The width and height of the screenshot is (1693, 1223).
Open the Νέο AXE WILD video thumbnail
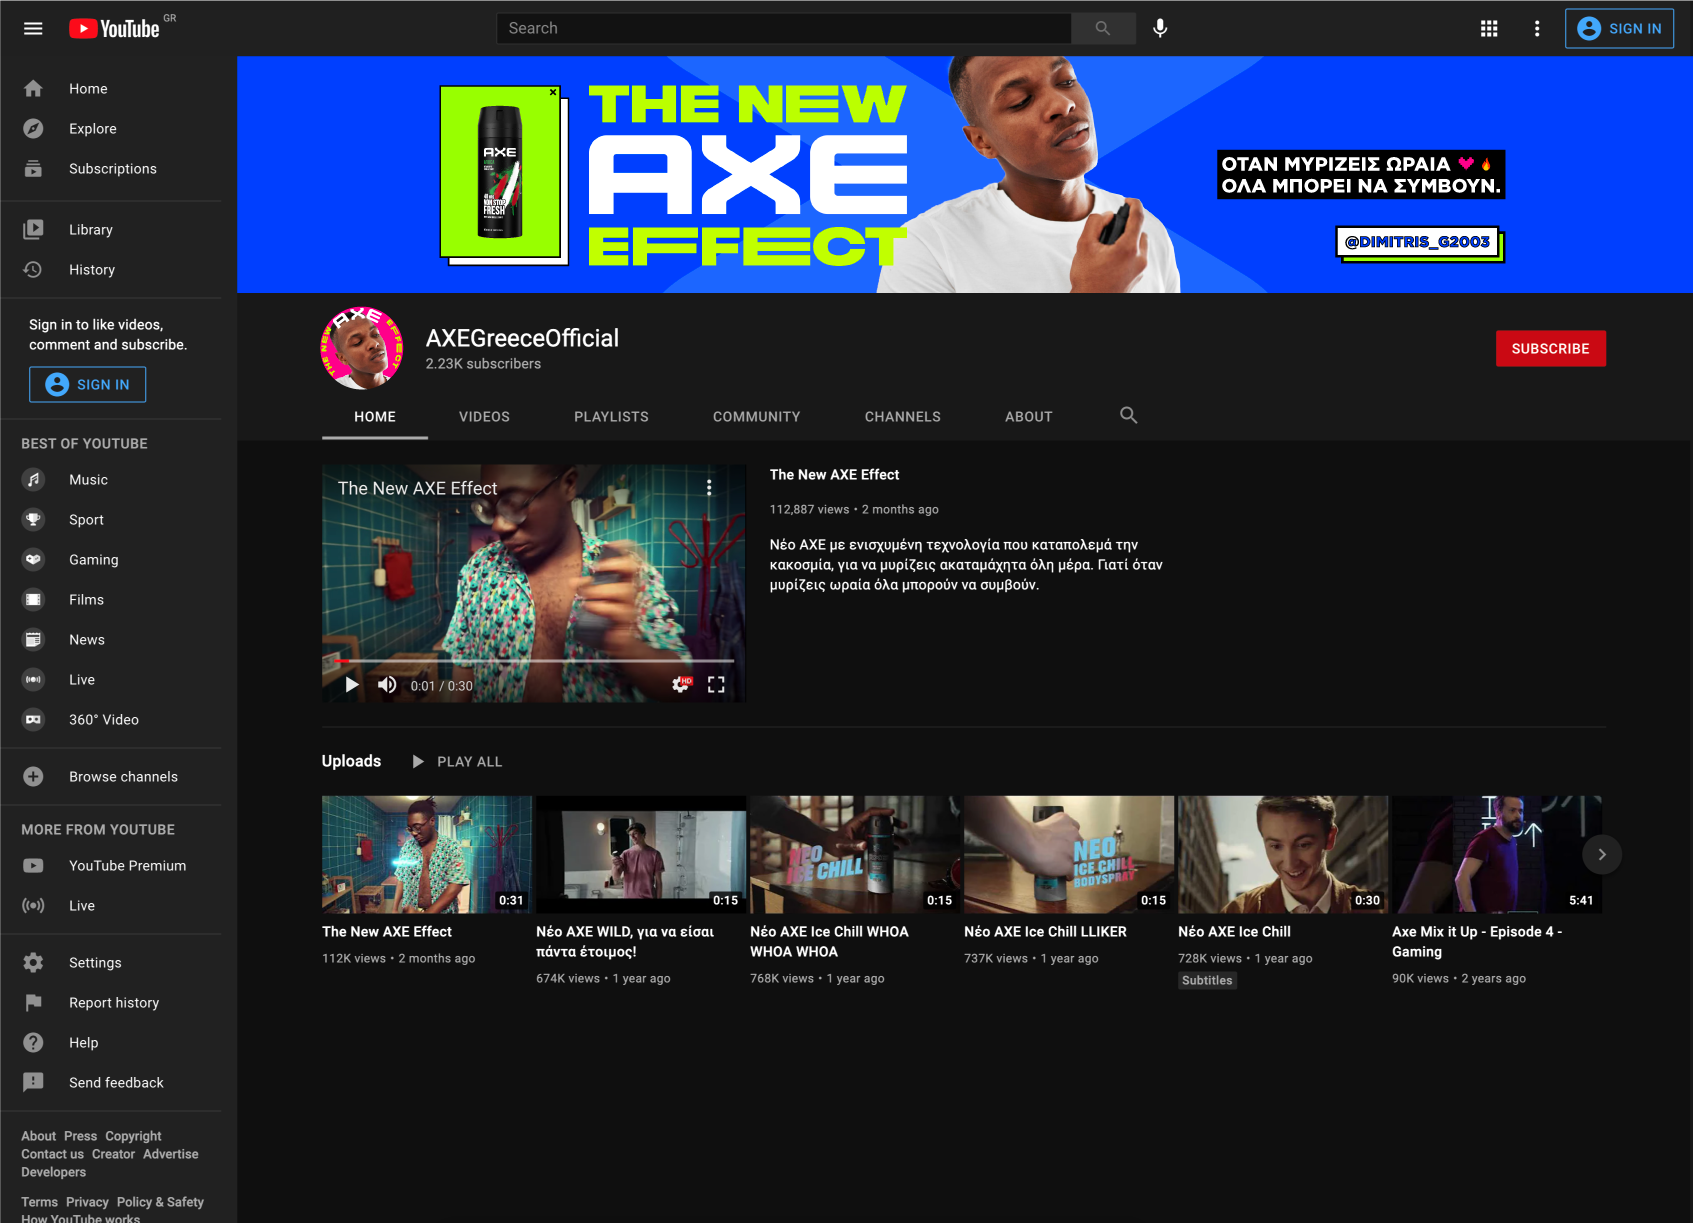click(641, 854)
